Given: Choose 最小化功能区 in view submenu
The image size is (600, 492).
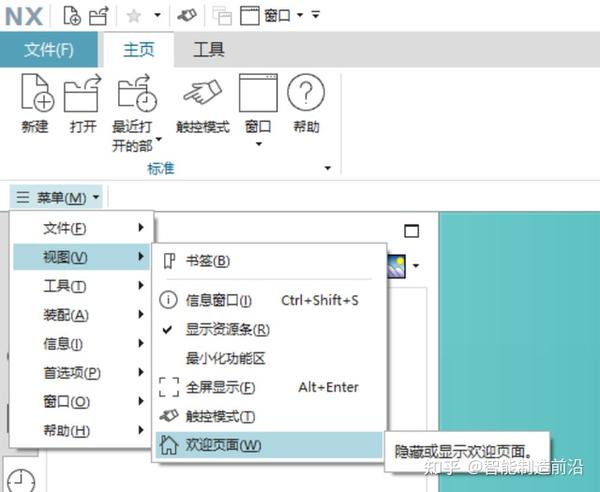Looking at the screenshot, I should point(269,358).
